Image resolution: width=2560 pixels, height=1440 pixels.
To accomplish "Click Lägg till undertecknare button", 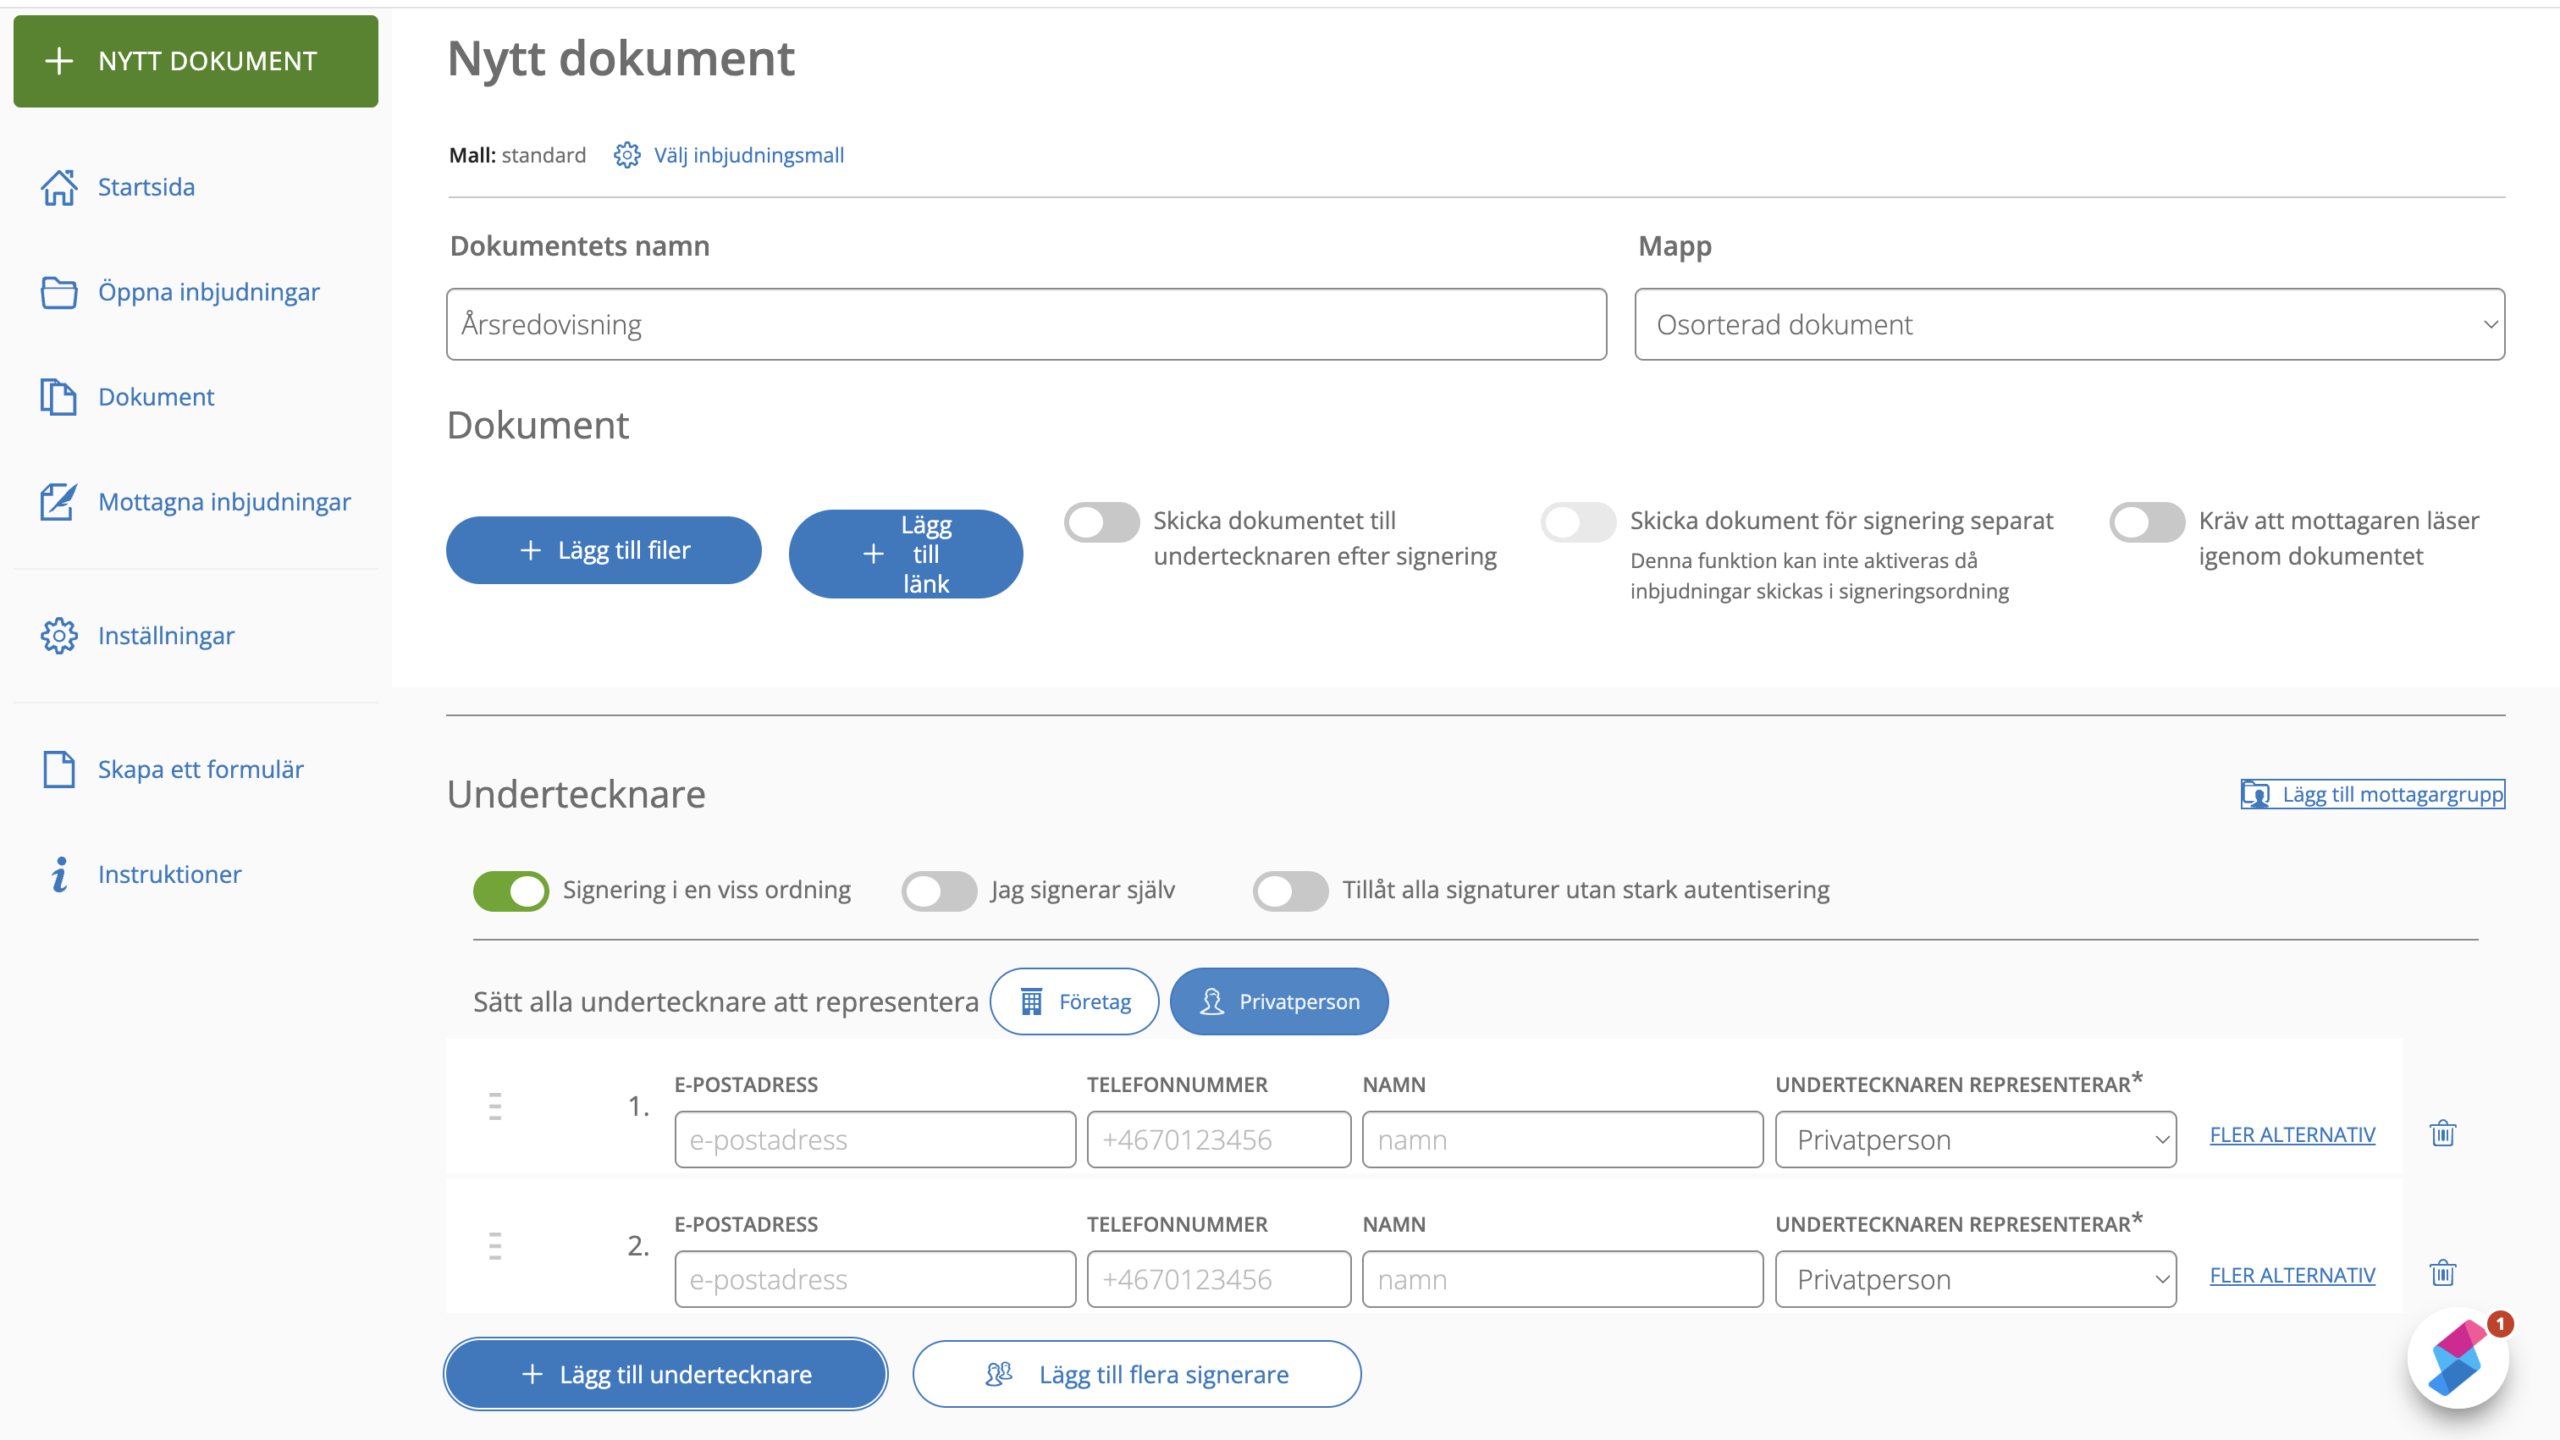I will tap(664, 1374).
